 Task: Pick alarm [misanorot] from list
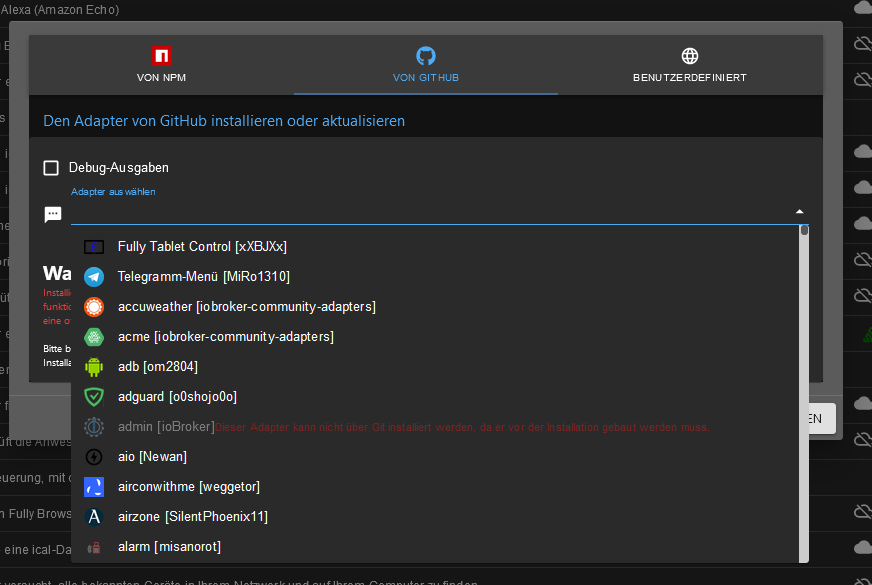(x=435, y=547)
